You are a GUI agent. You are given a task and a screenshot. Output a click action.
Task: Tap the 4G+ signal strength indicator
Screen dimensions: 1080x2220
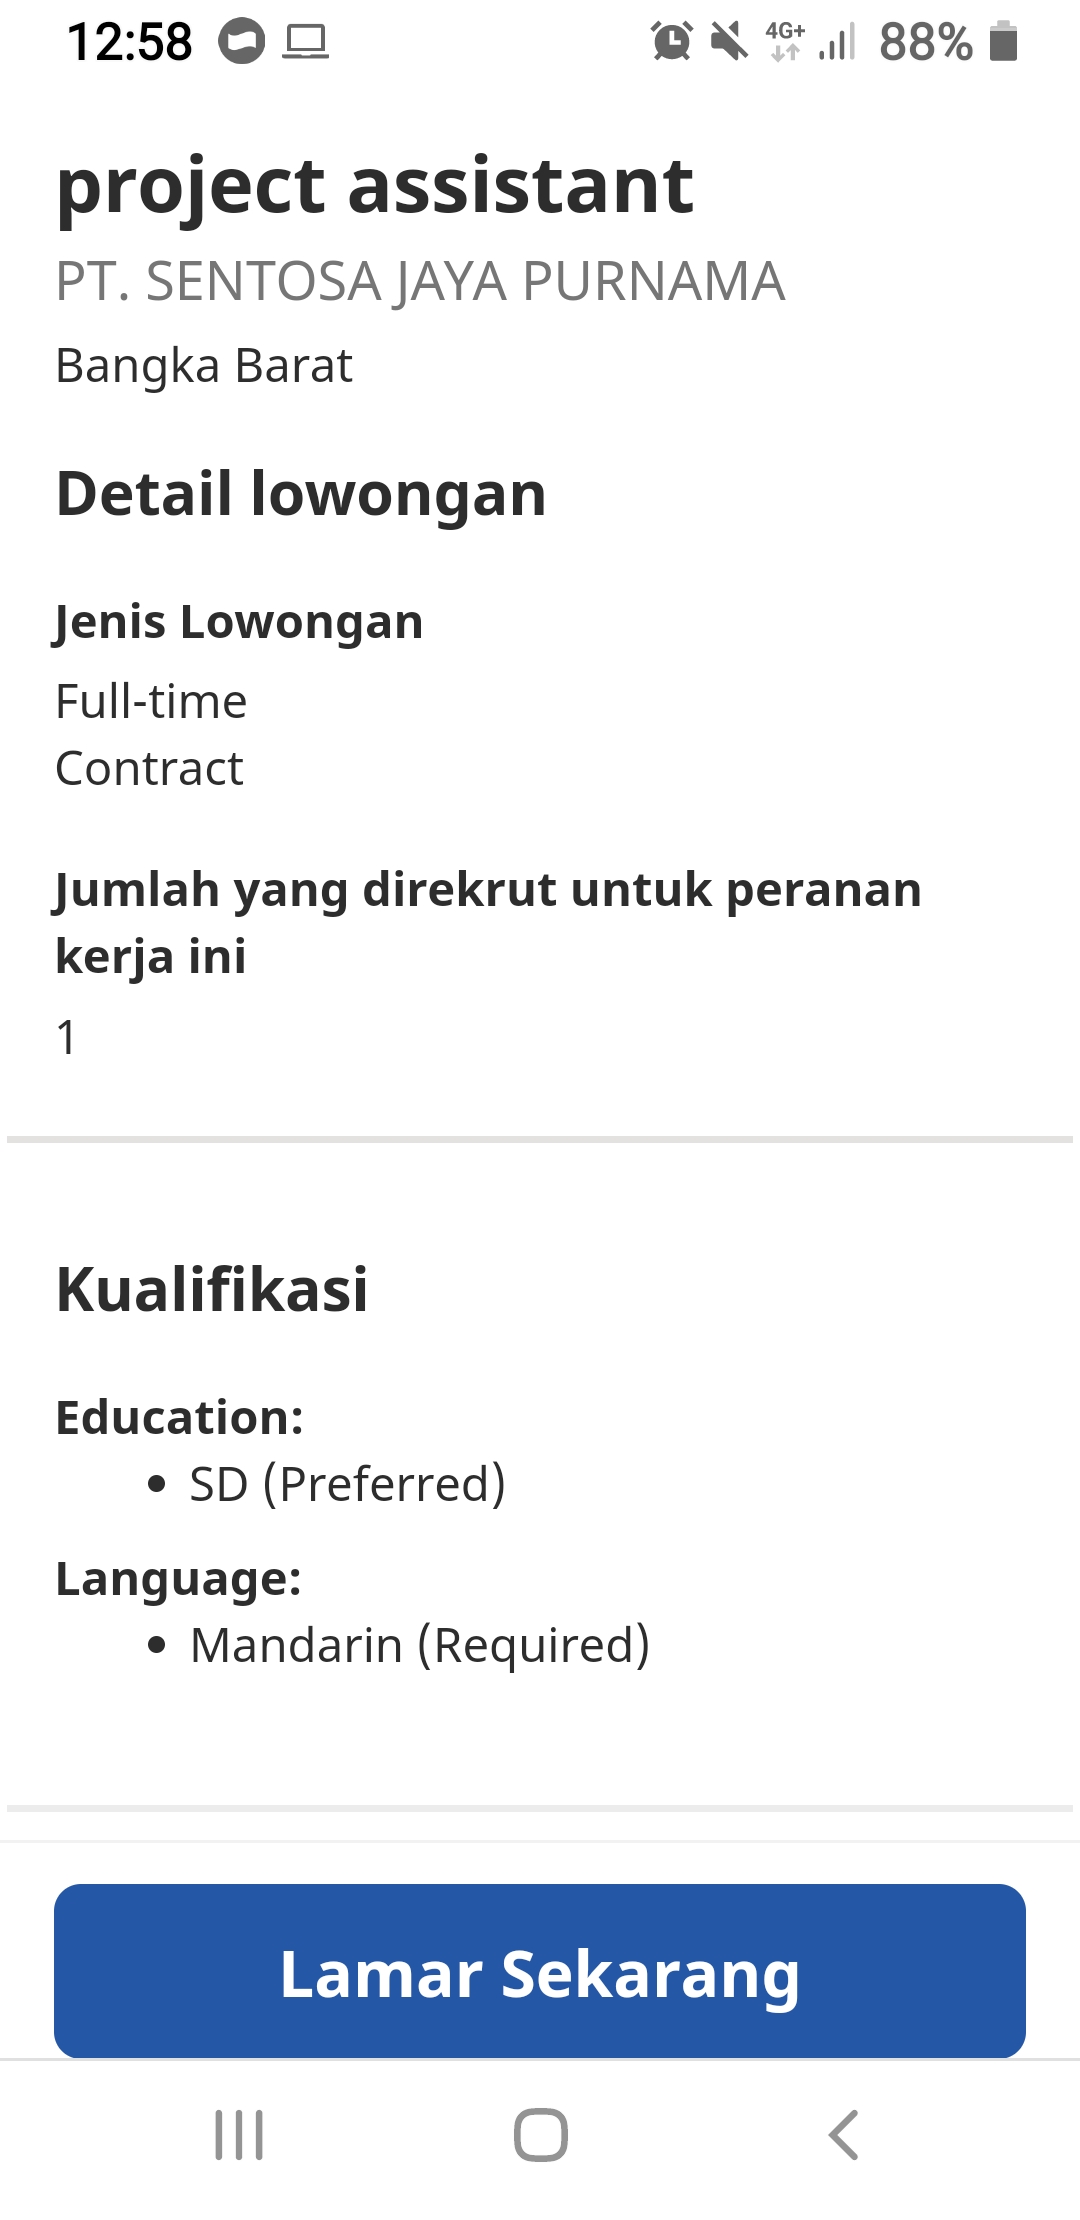811,42
